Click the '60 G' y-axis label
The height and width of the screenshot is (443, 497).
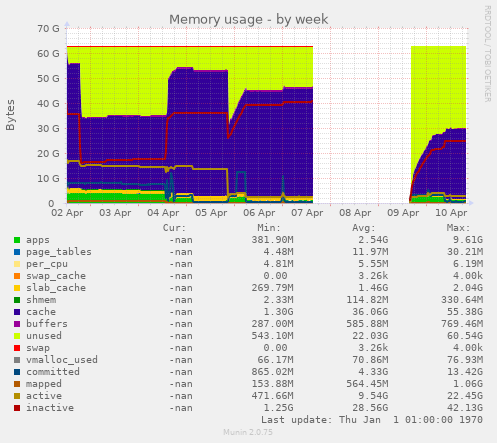click(48, 54)
